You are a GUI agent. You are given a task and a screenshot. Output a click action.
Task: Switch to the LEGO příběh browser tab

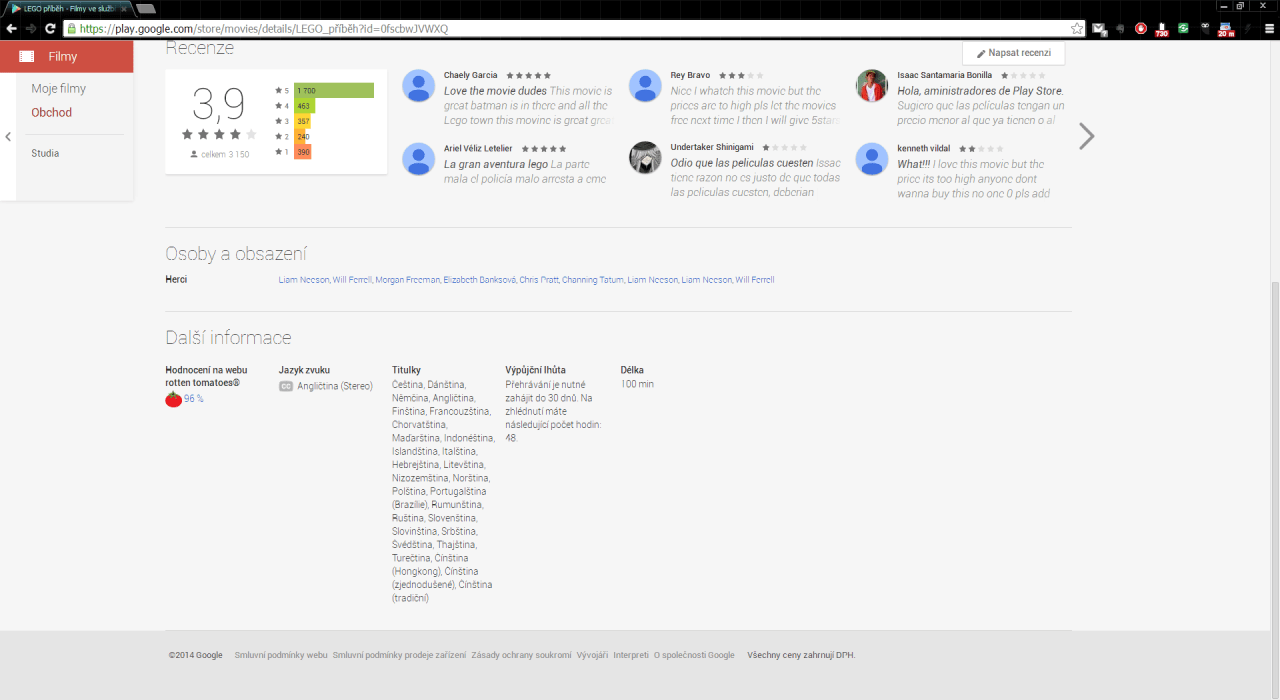(x=70, y=8)
